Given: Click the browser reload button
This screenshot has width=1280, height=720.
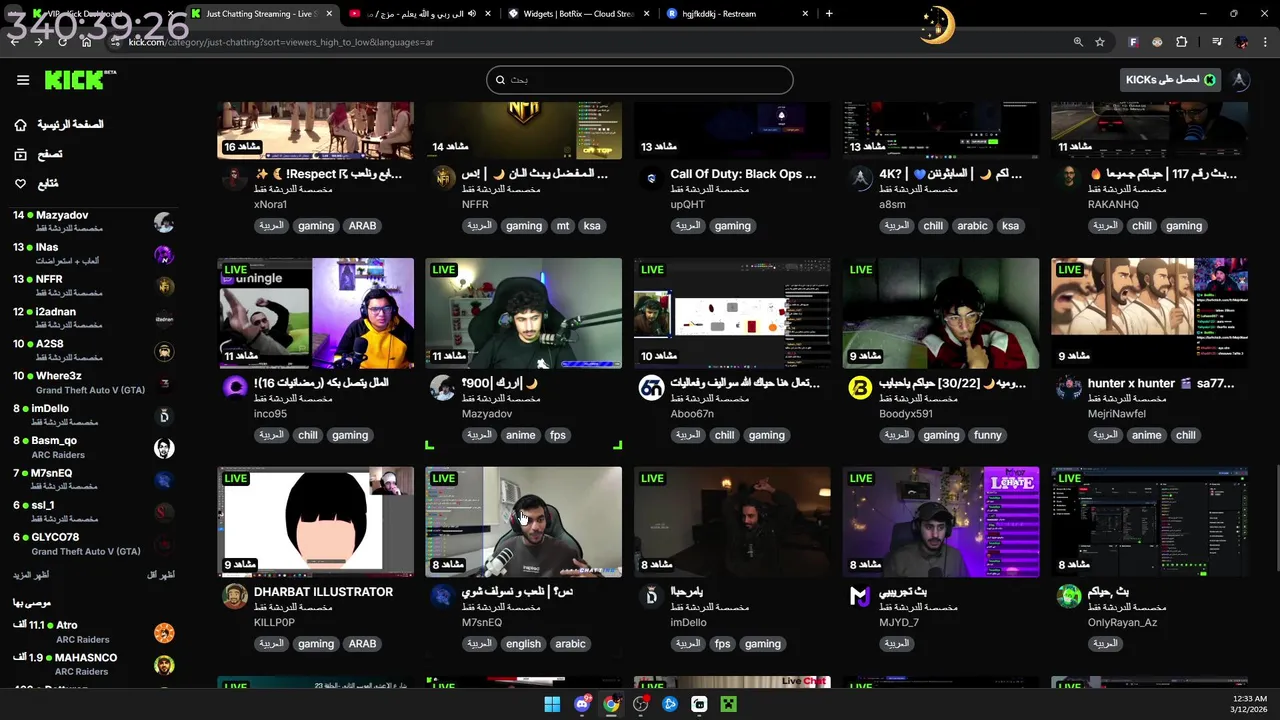Looking at the screenshot, I should pos(62,42).
